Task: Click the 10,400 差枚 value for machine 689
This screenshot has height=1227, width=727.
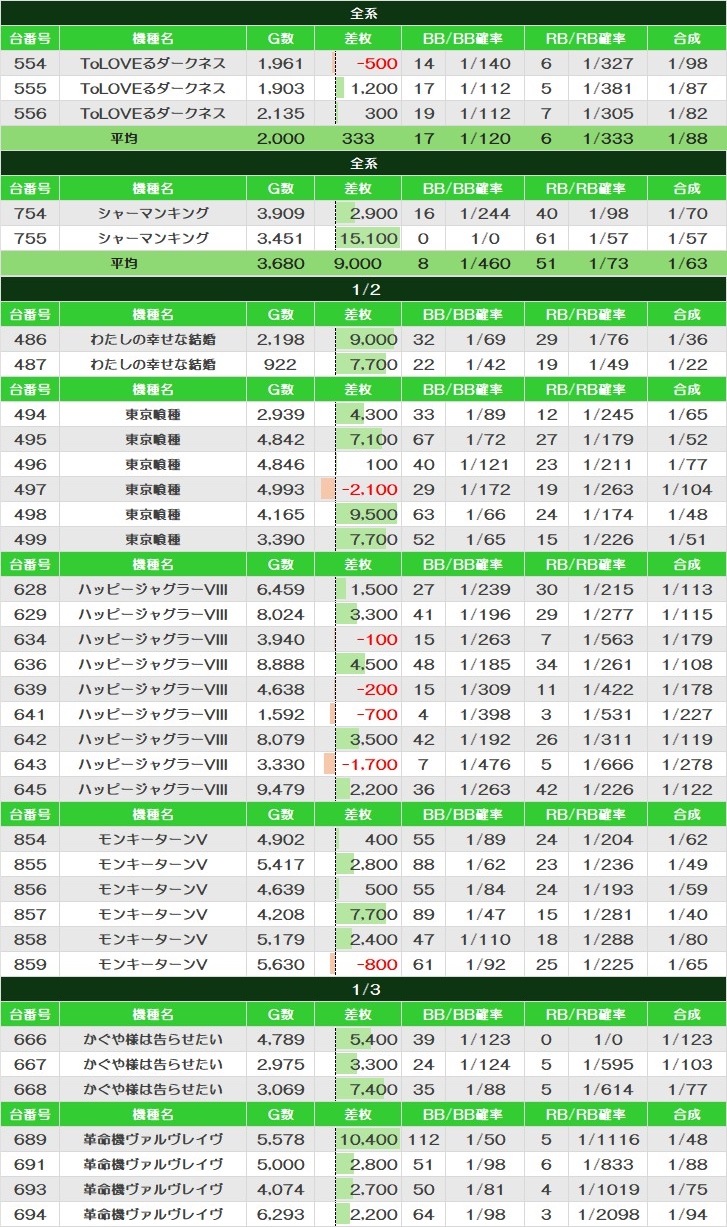Action: [x=369, y=1139]
